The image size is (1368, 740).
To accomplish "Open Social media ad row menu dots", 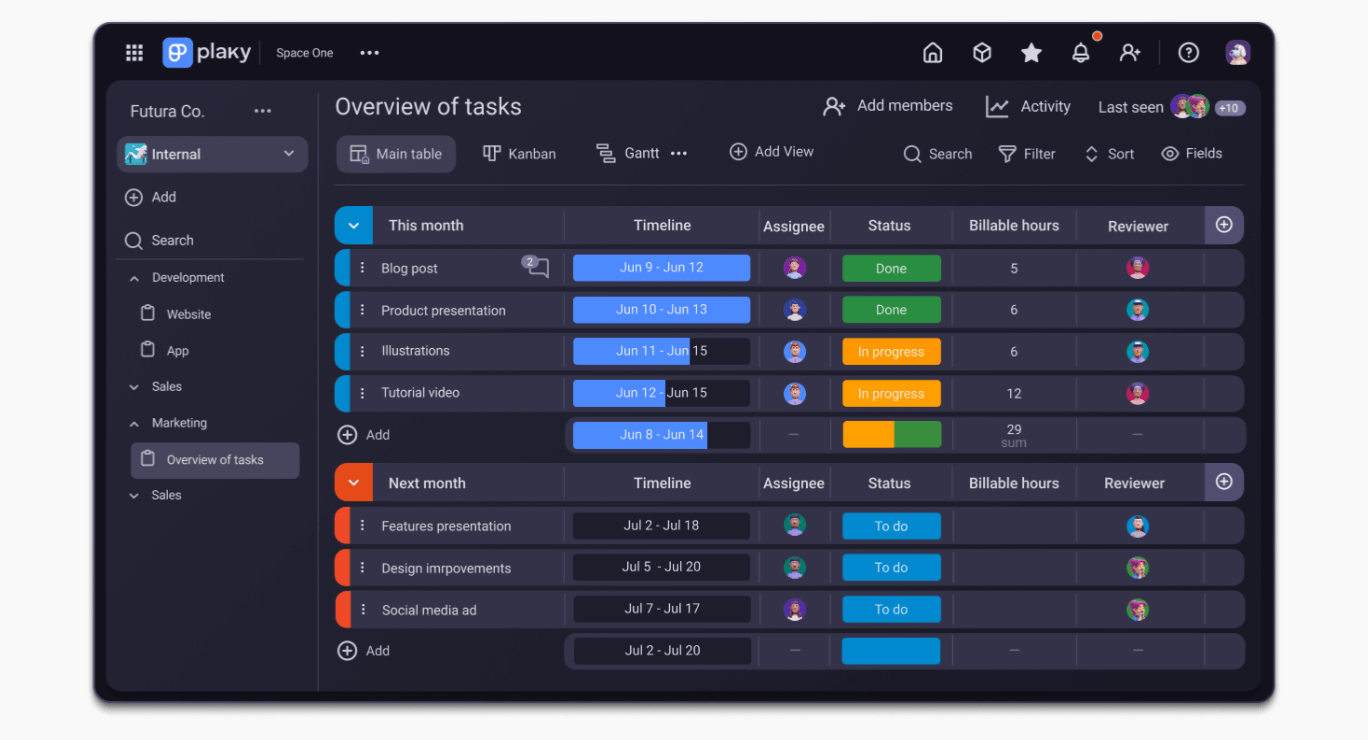I will pos(362,610).
